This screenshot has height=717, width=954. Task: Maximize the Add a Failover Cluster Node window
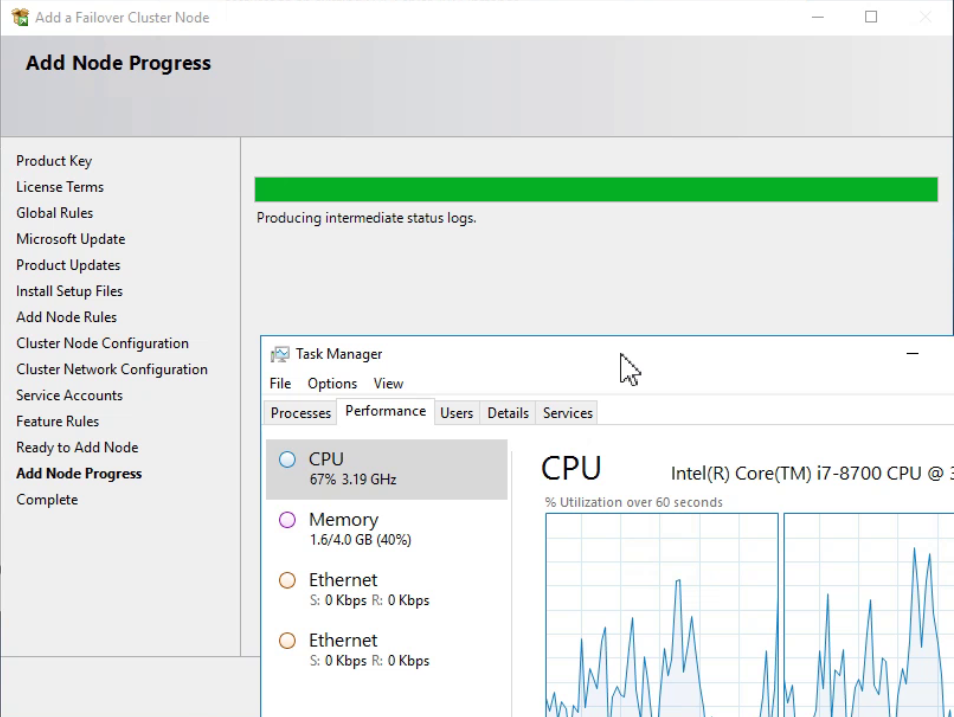pos(871,17)
